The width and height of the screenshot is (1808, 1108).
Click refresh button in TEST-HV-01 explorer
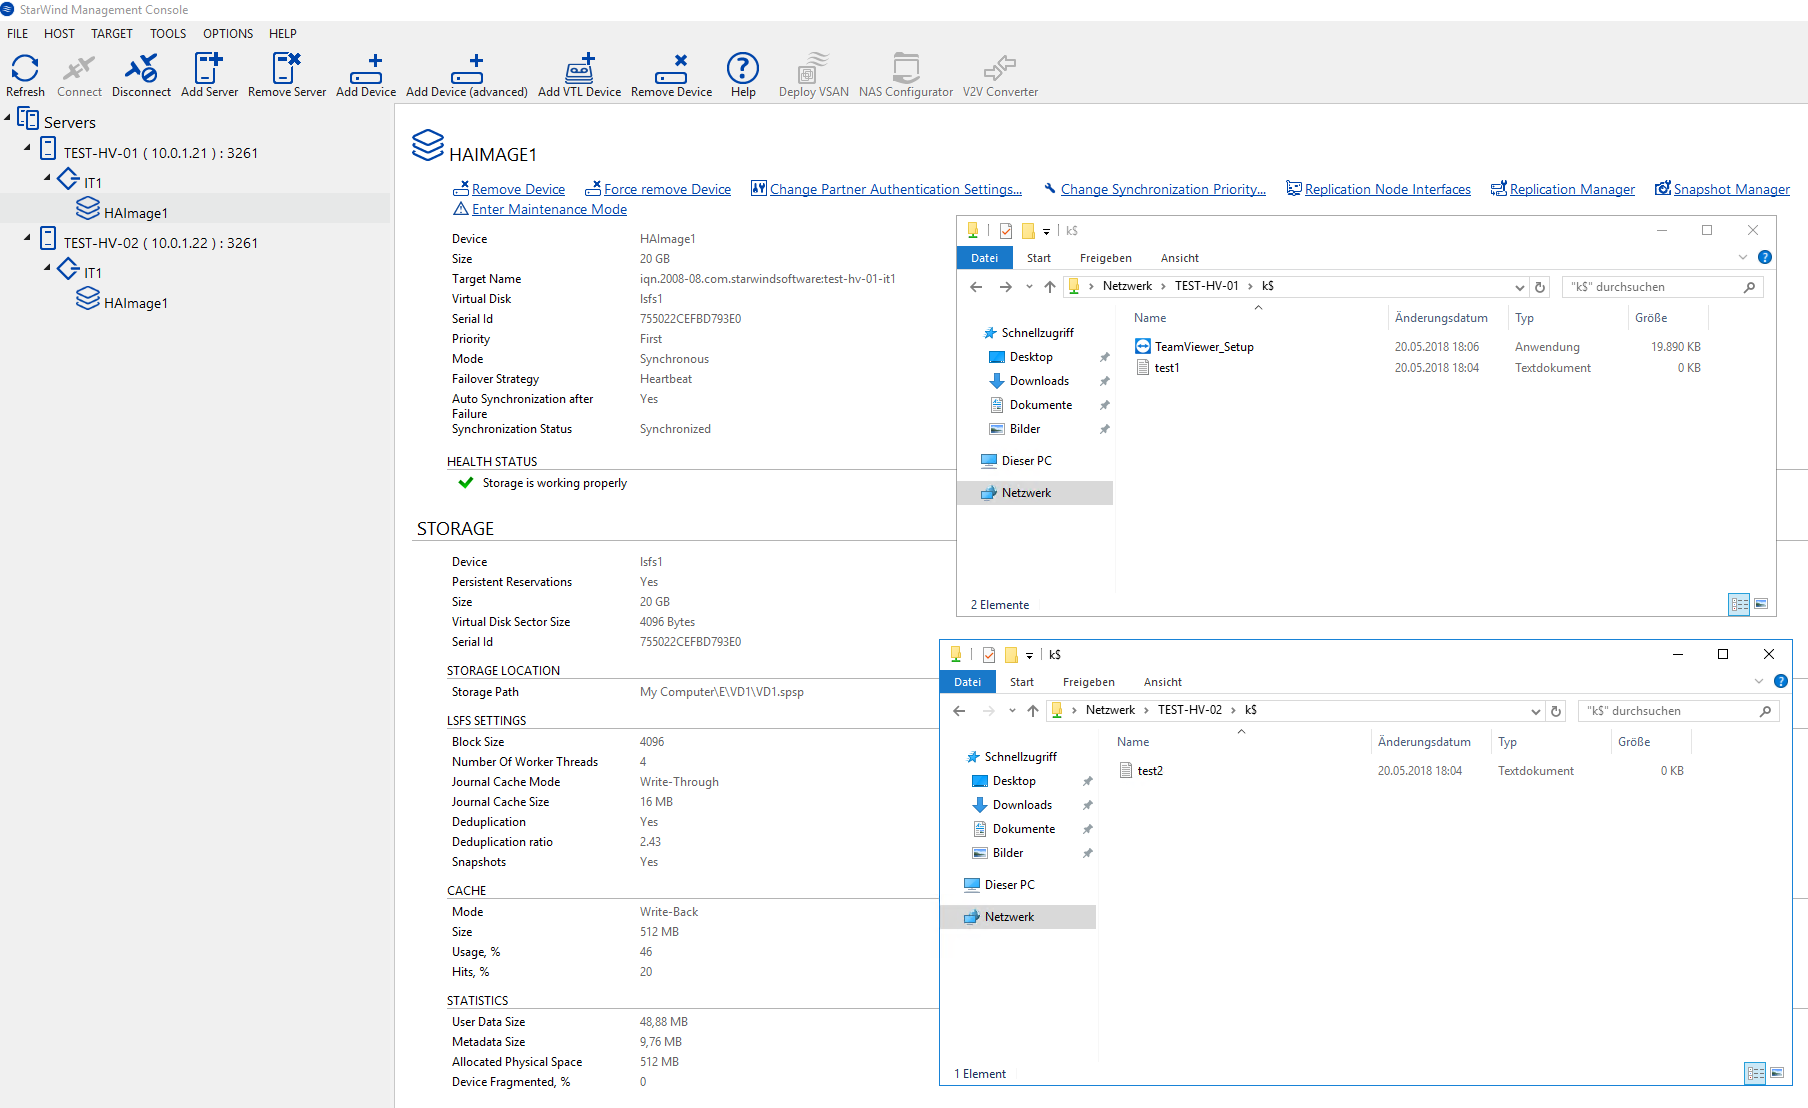(1540, 287)
